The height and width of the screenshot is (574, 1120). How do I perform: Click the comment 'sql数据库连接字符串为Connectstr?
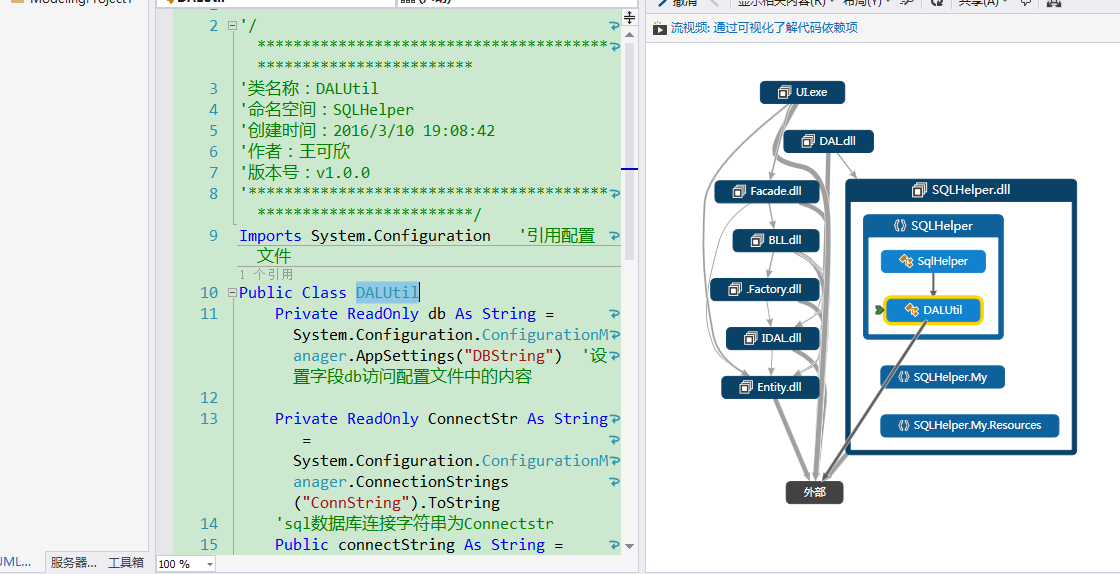click(x=414, y=524)
